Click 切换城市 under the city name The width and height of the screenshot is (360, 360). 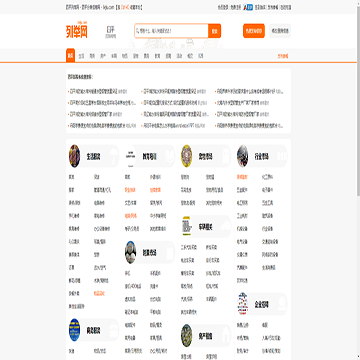coord(110,36)
